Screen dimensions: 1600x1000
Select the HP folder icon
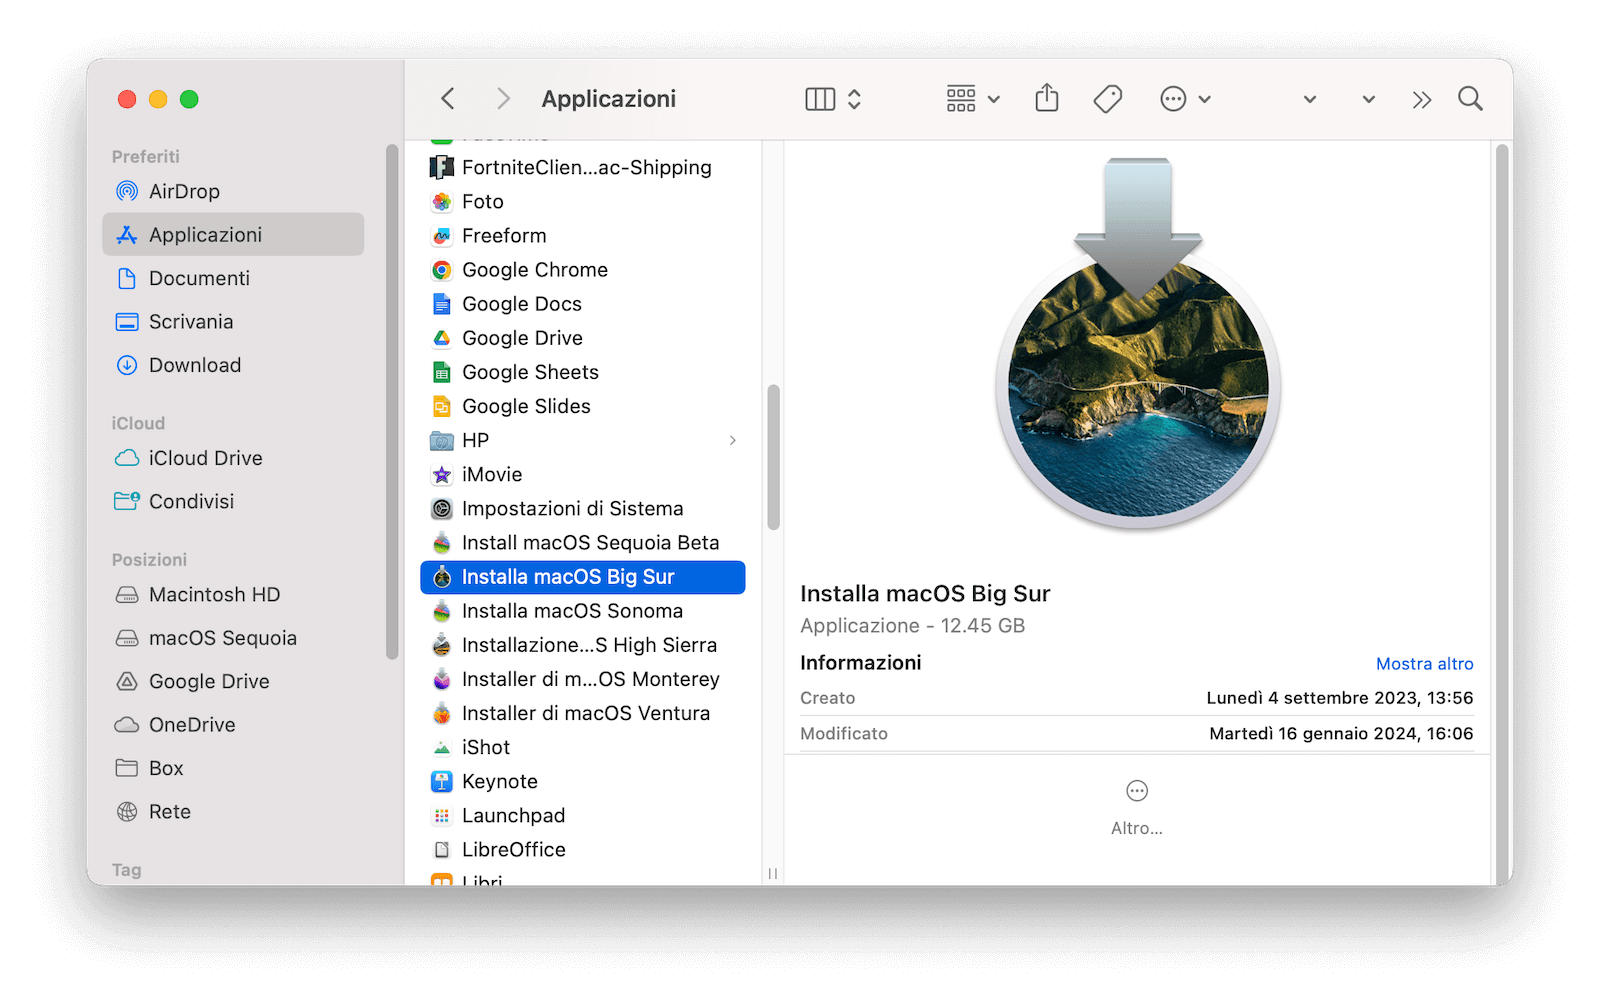tap(442, 440)
